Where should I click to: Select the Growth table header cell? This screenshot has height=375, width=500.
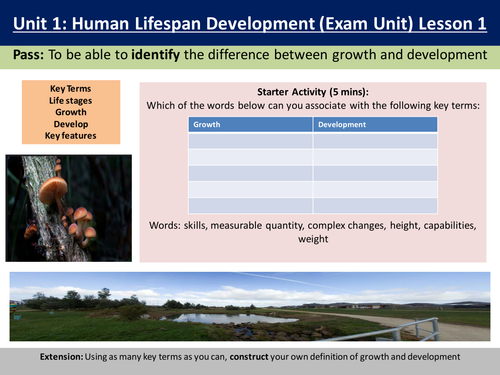coord(250,124)
